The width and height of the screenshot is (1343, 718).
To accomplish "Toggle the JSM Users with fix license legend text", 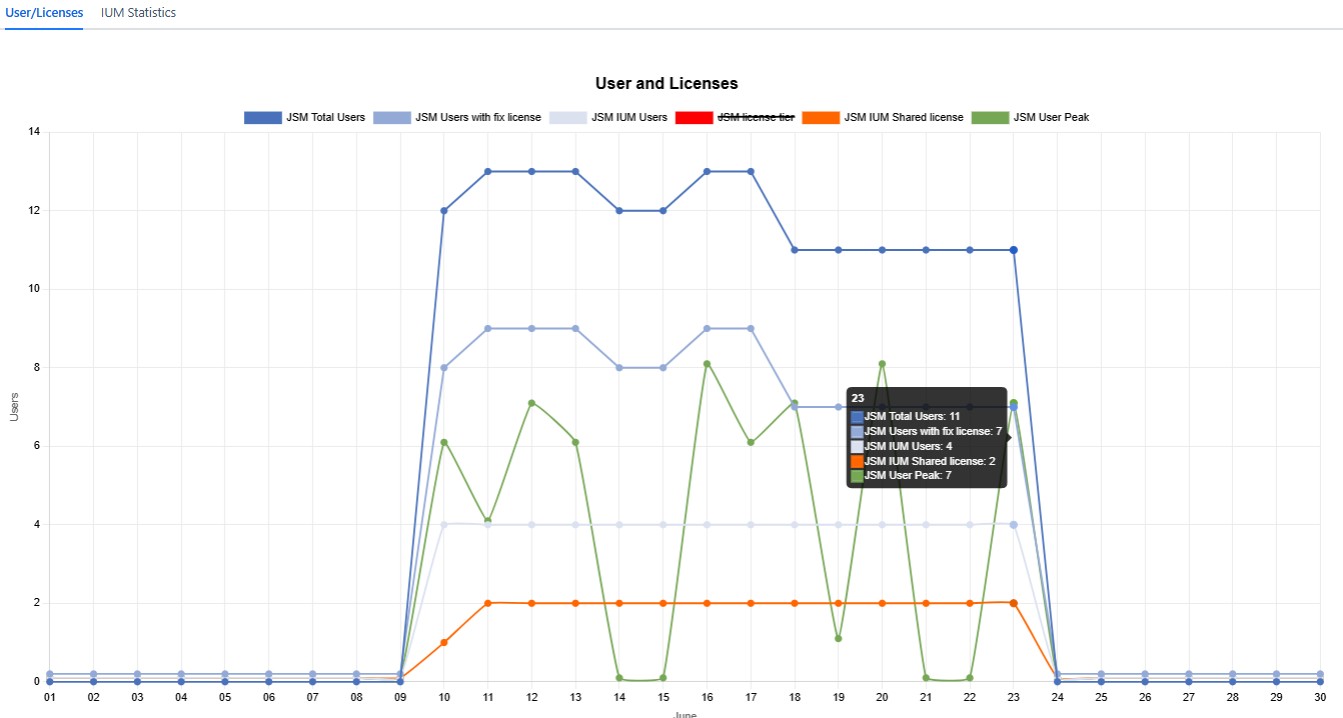I will coord(478,118).
